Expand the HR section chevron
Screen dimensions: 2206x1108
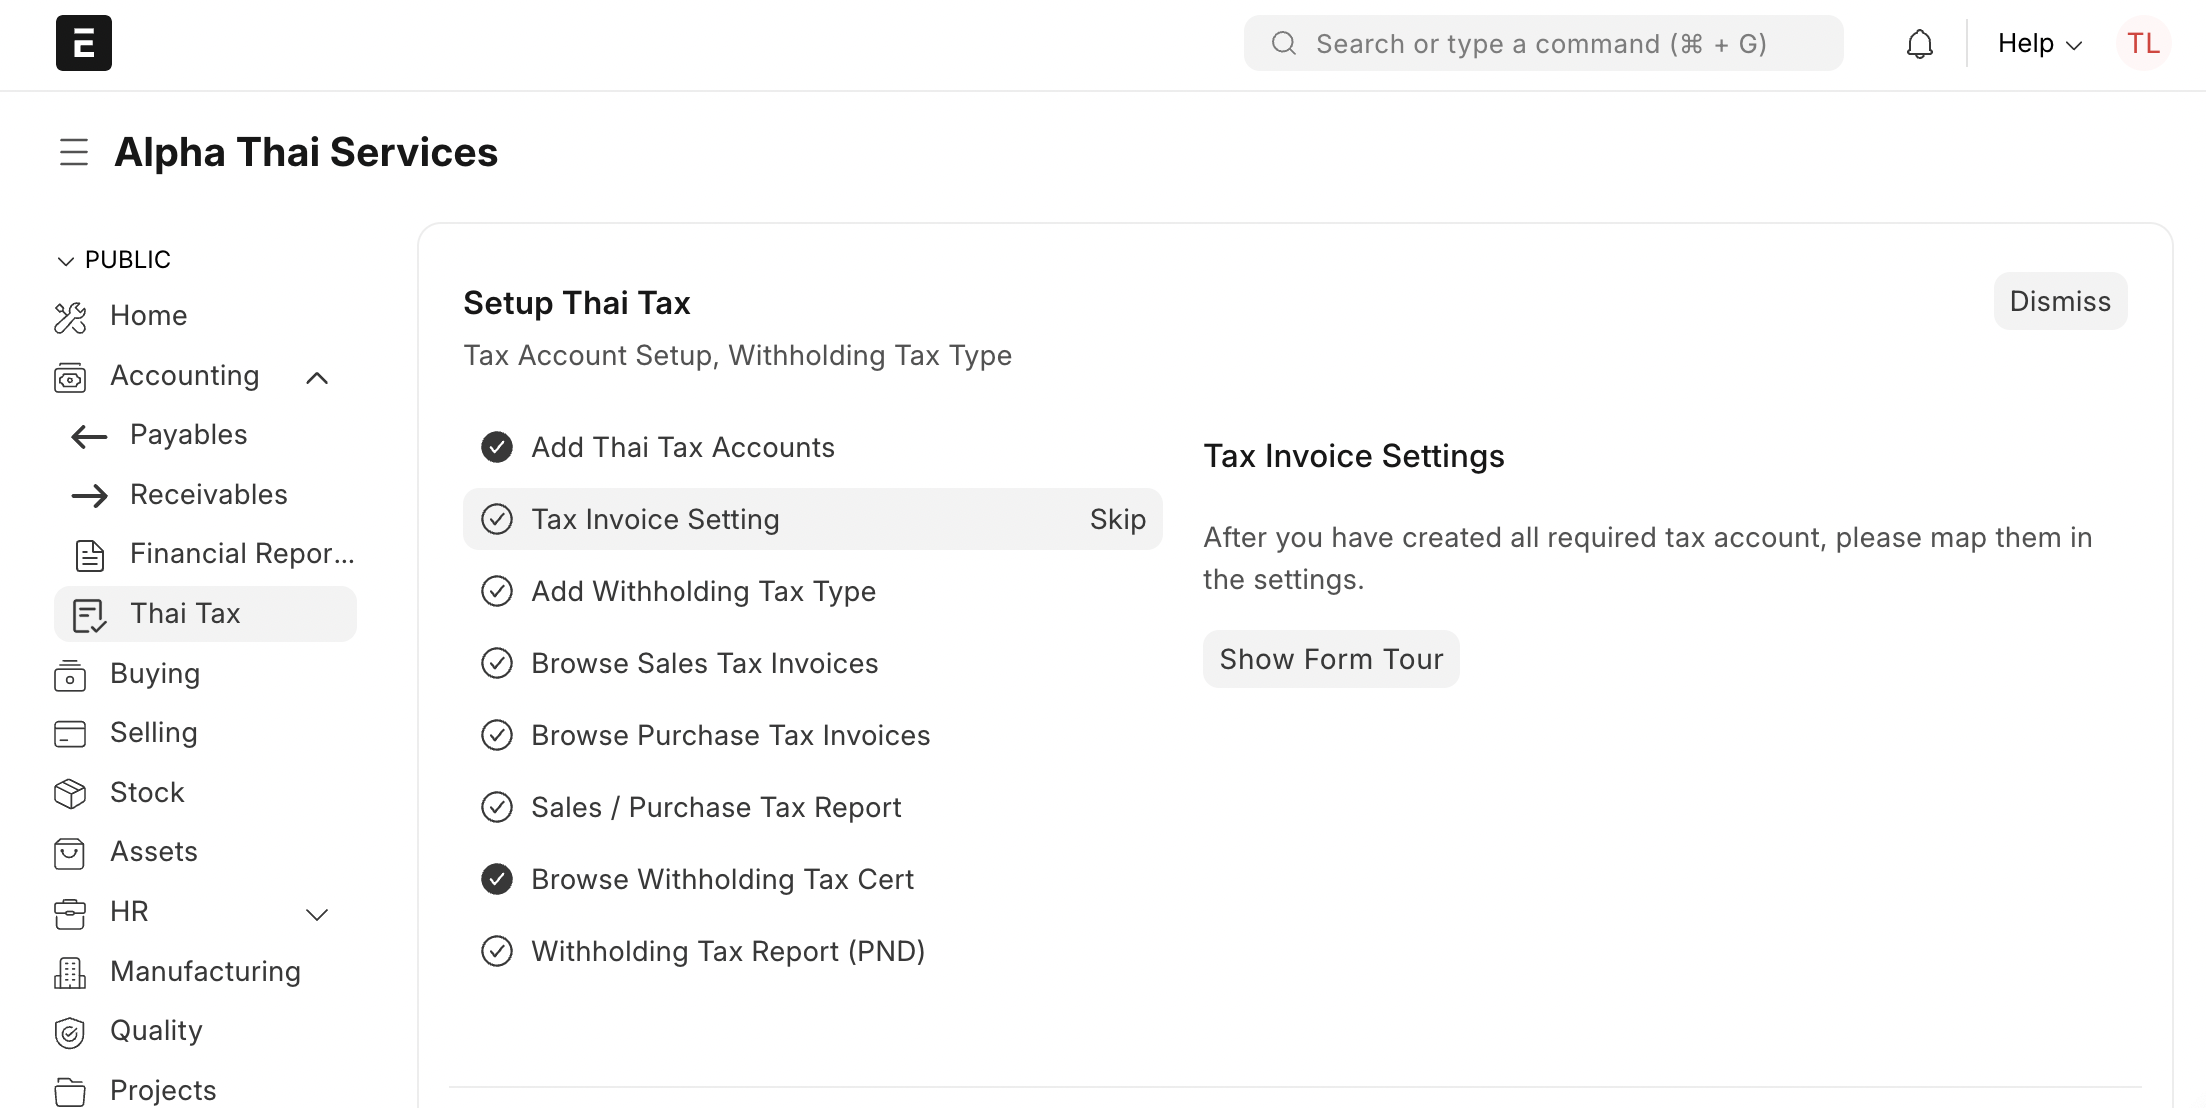click(317, 913)
